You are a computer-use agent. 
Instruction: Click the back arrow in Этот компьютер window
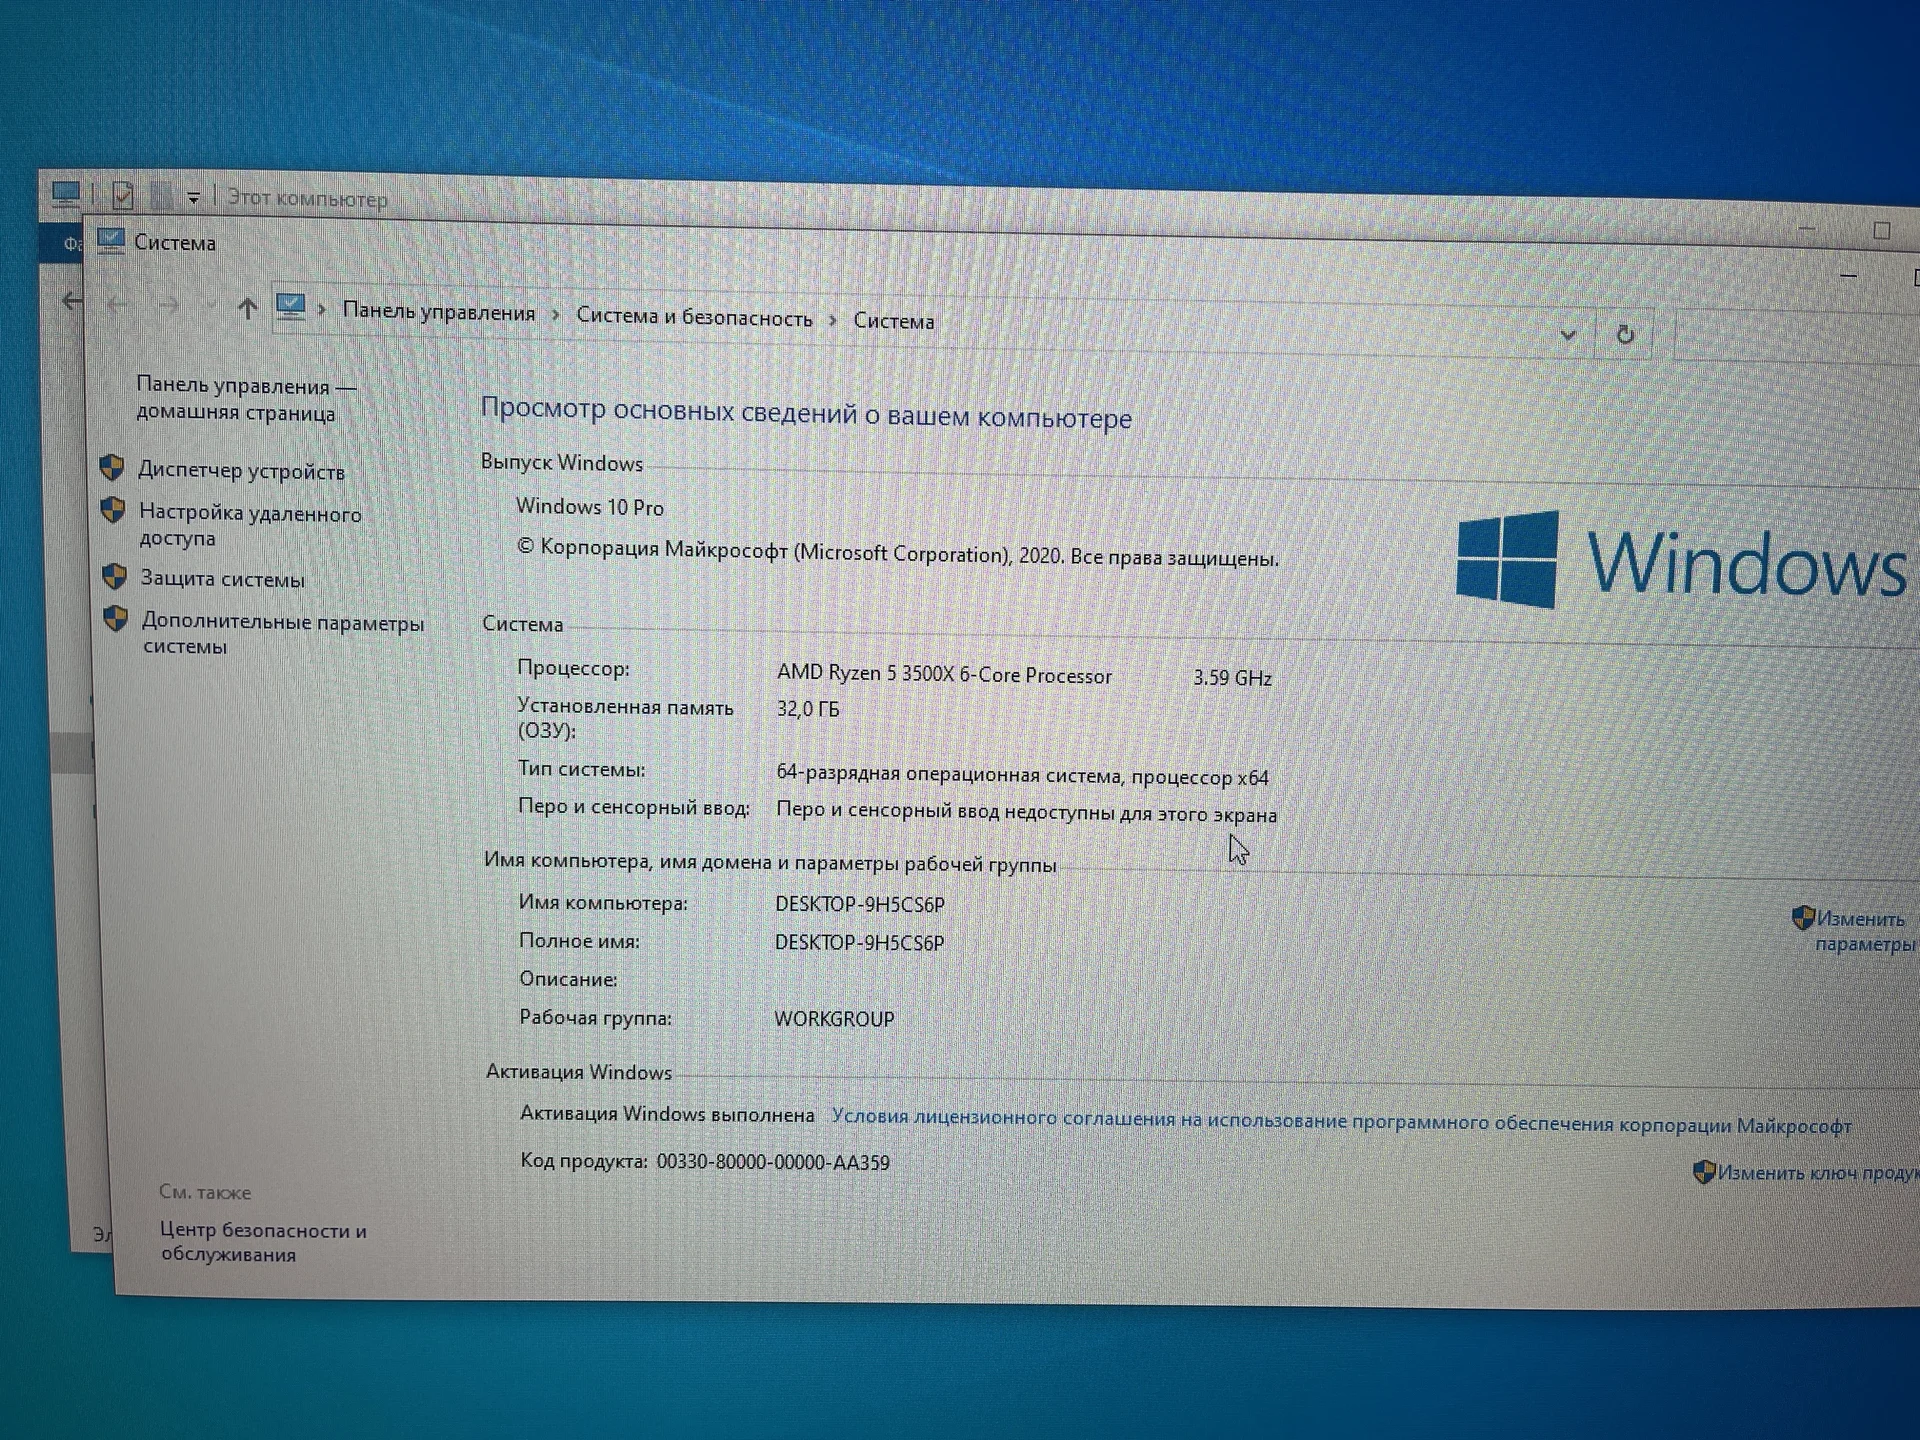71,300
